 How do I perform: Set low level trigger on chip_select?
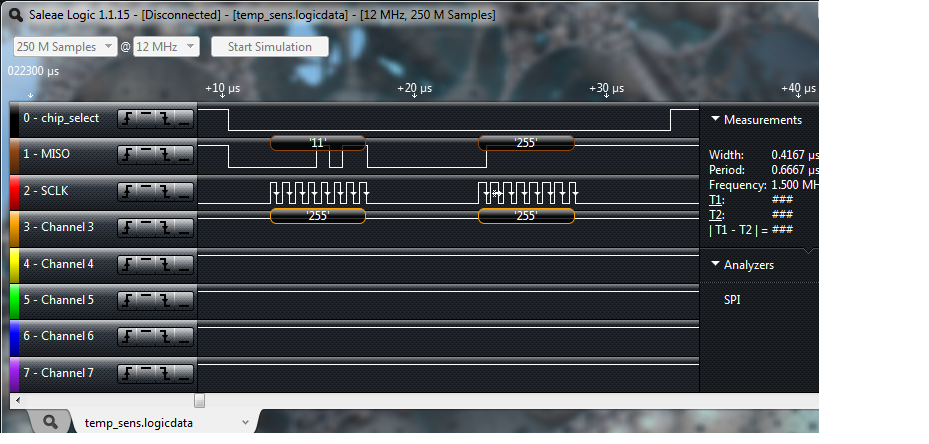(184, 119)
